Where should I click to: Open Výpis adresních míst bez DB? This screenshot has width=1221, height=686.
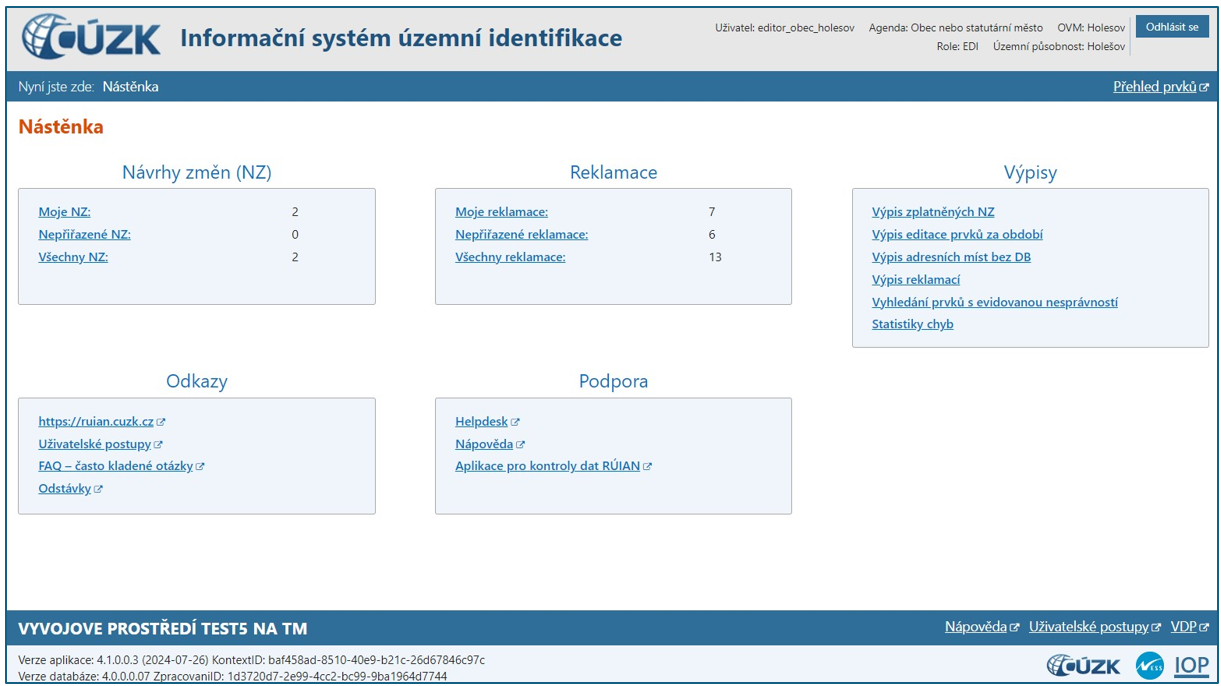click(x=950, y=257)
